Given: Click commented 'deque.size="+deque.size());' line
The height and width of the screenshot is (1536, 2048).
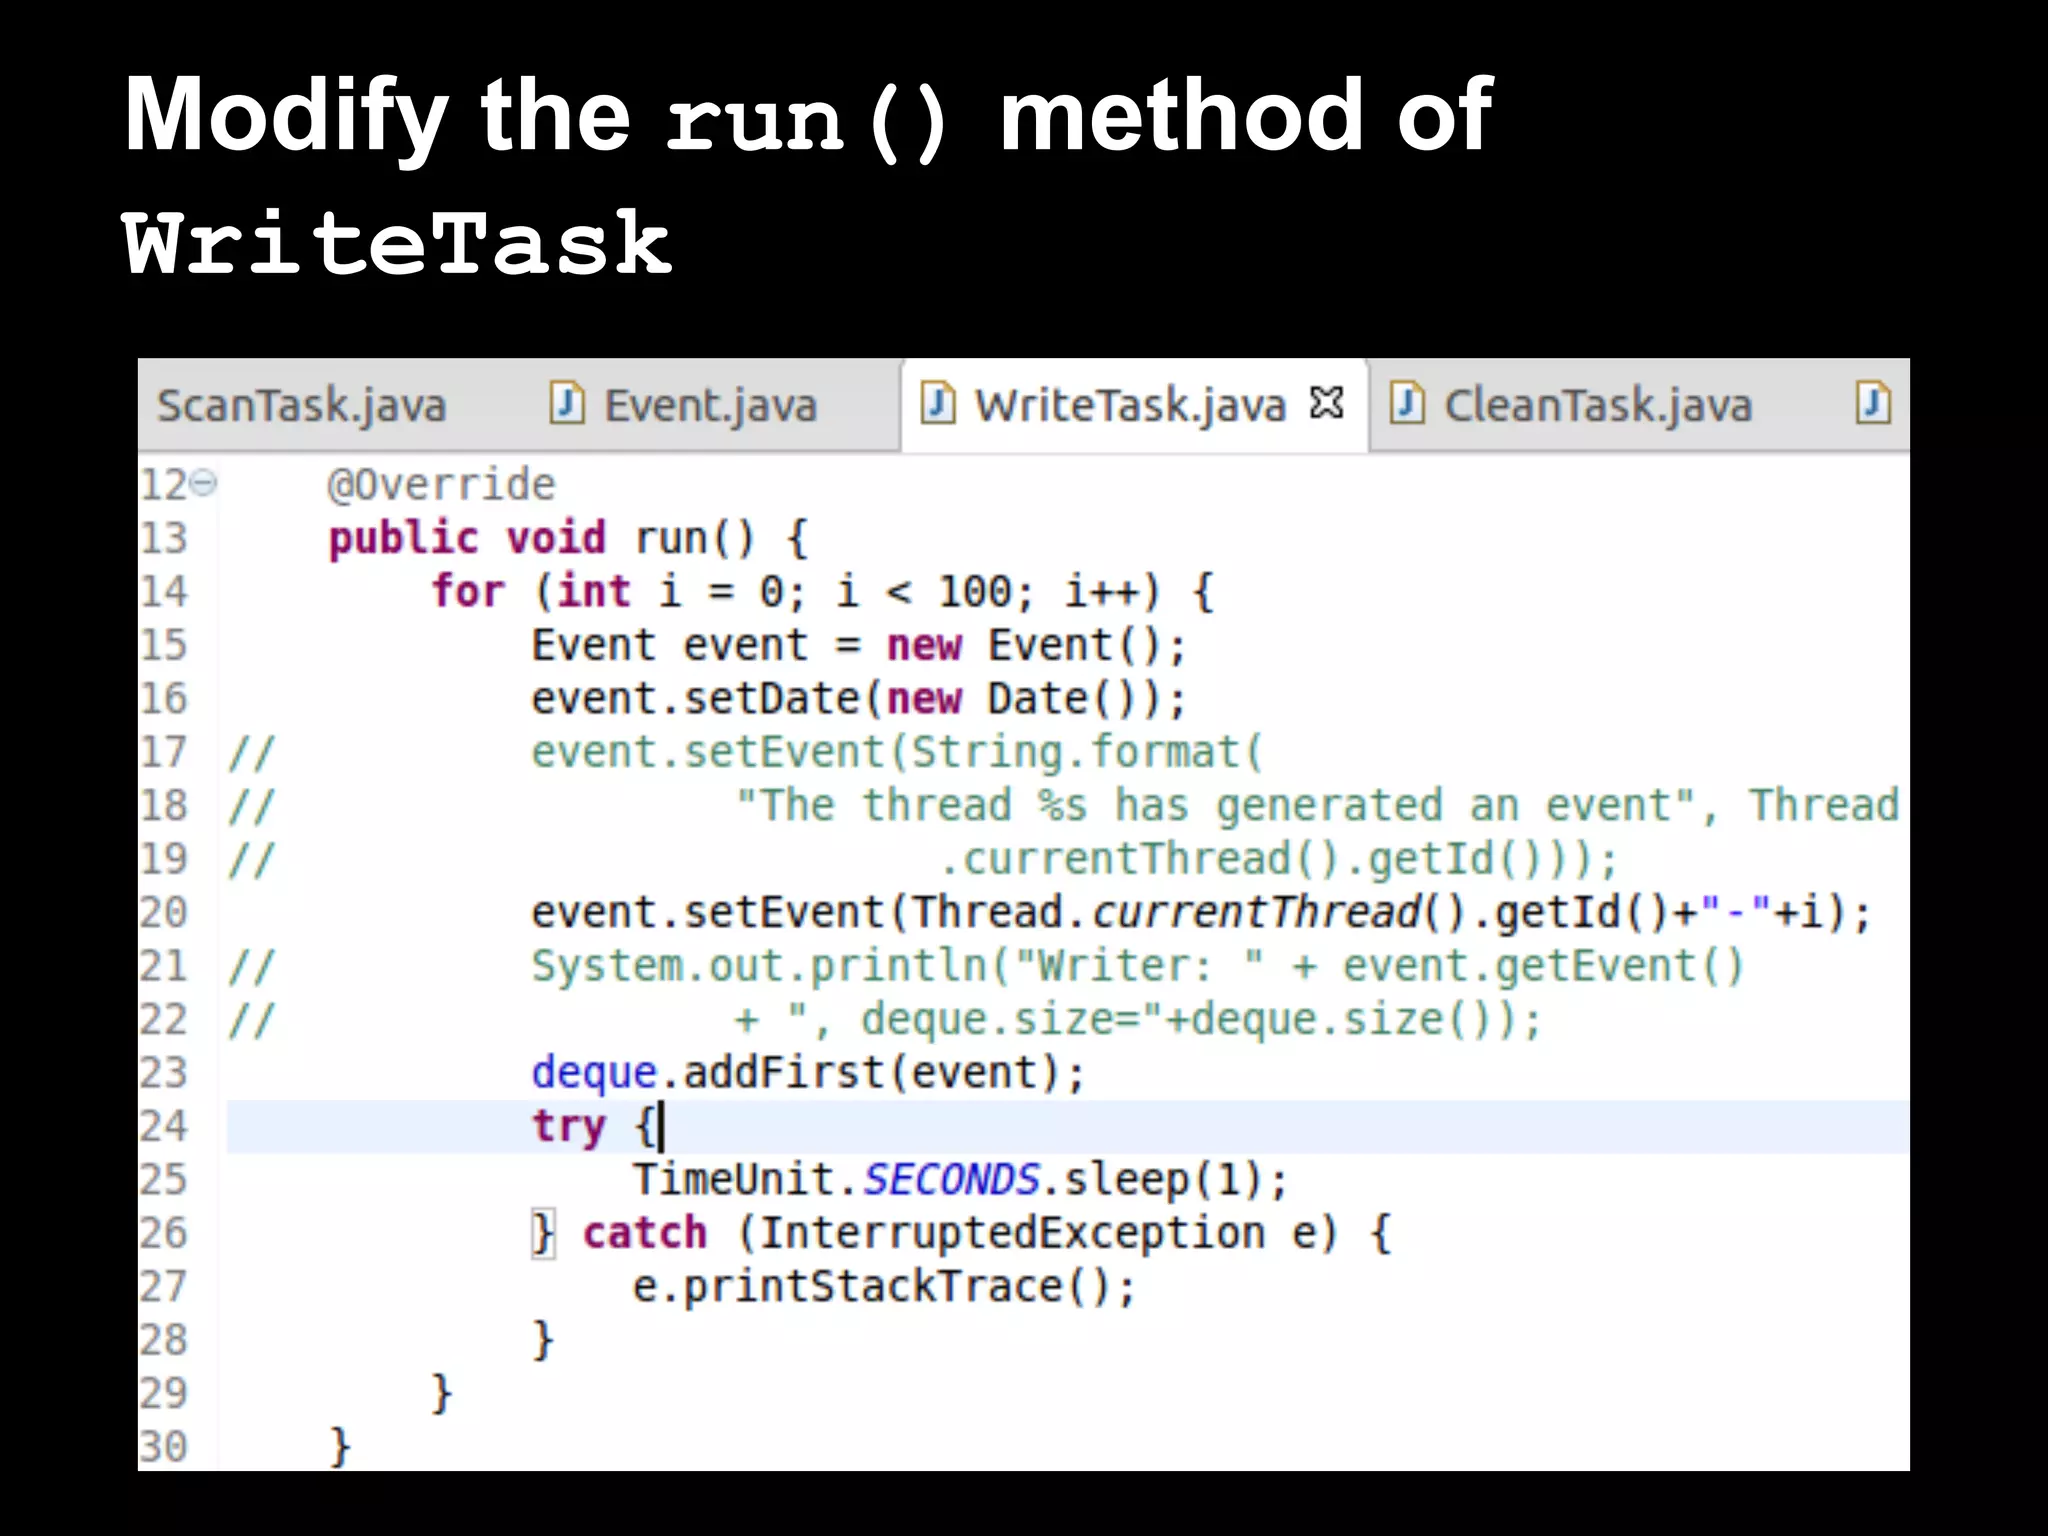Looking at the screenshot, I should pyautogui.click(x=1138, y=1019).
